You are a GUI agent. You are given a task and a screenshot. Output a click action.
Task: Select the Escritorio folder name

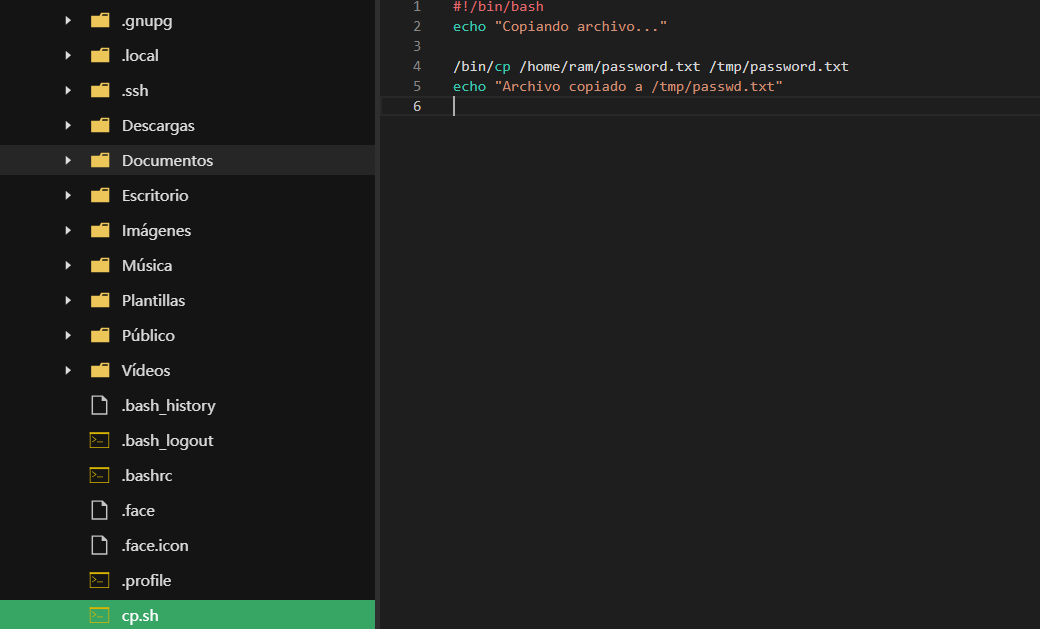(155, 196)
